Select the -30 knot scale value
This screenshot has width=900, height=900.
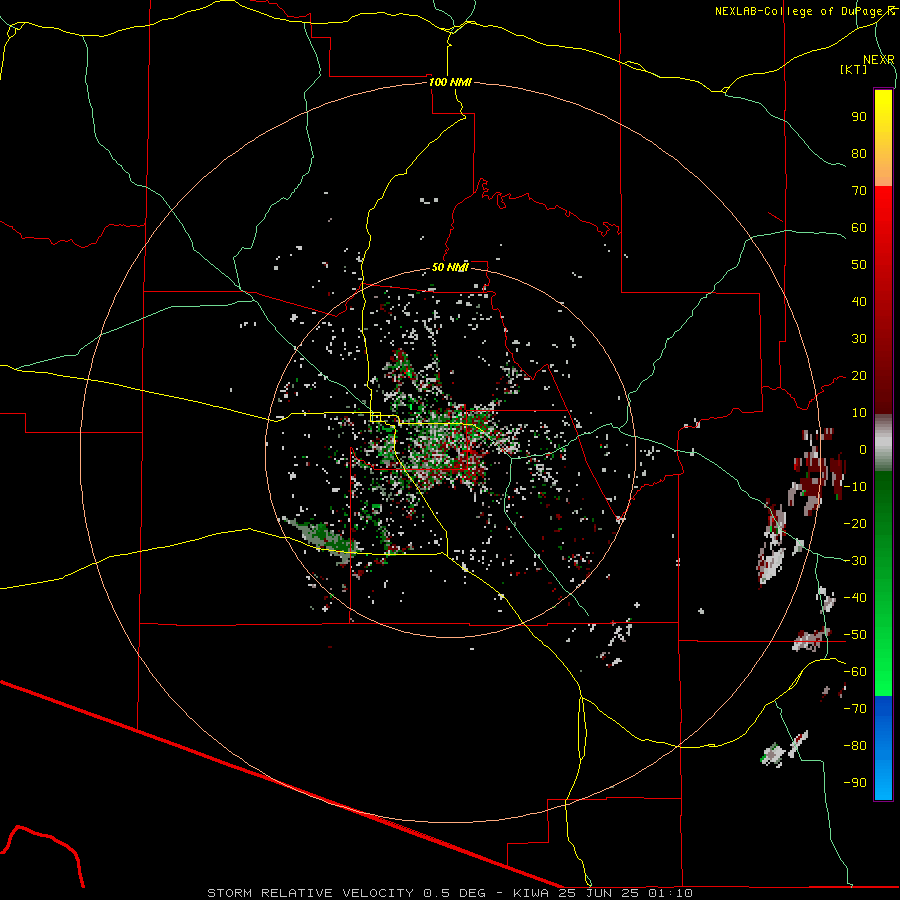pos(855,561)
